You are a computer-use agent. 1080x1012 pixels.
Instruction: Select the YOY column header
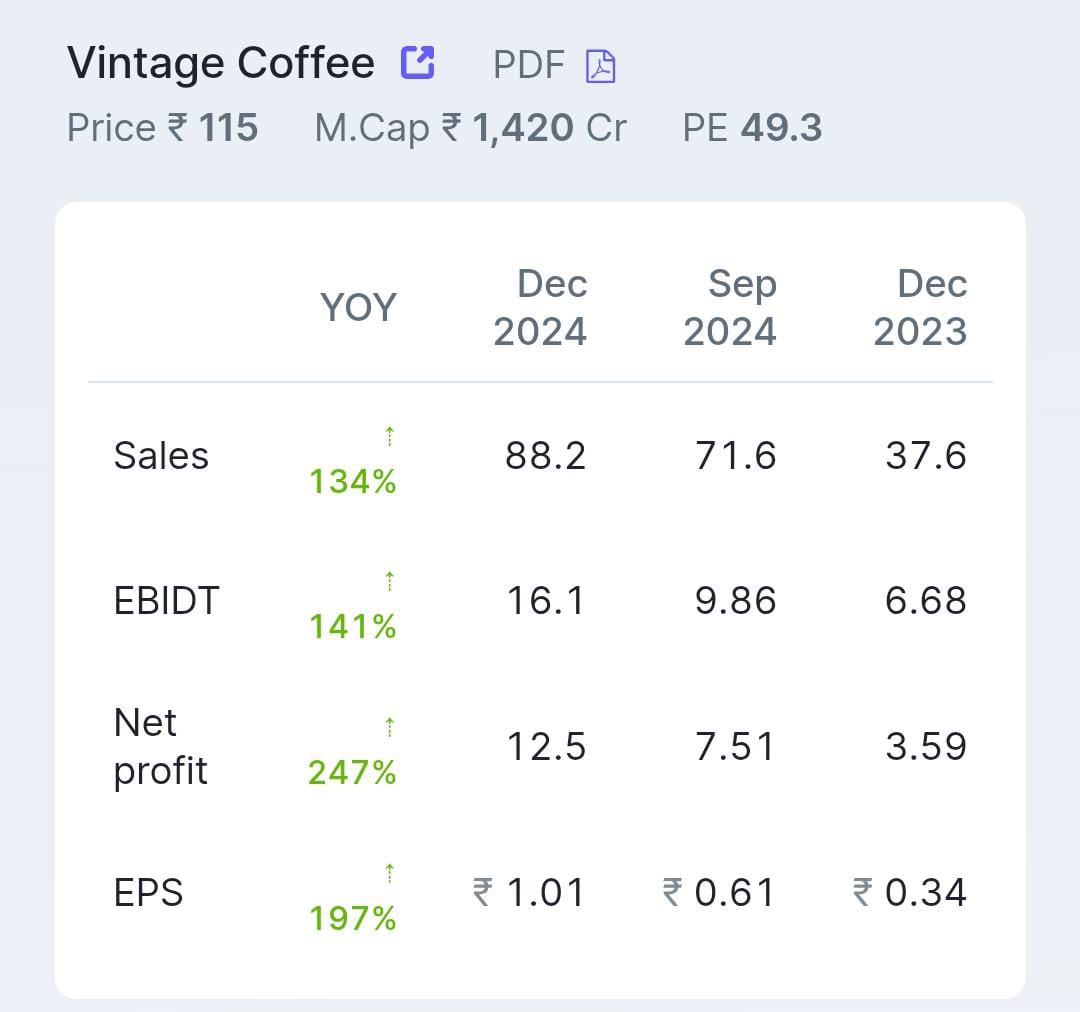[x=358, y=308]
